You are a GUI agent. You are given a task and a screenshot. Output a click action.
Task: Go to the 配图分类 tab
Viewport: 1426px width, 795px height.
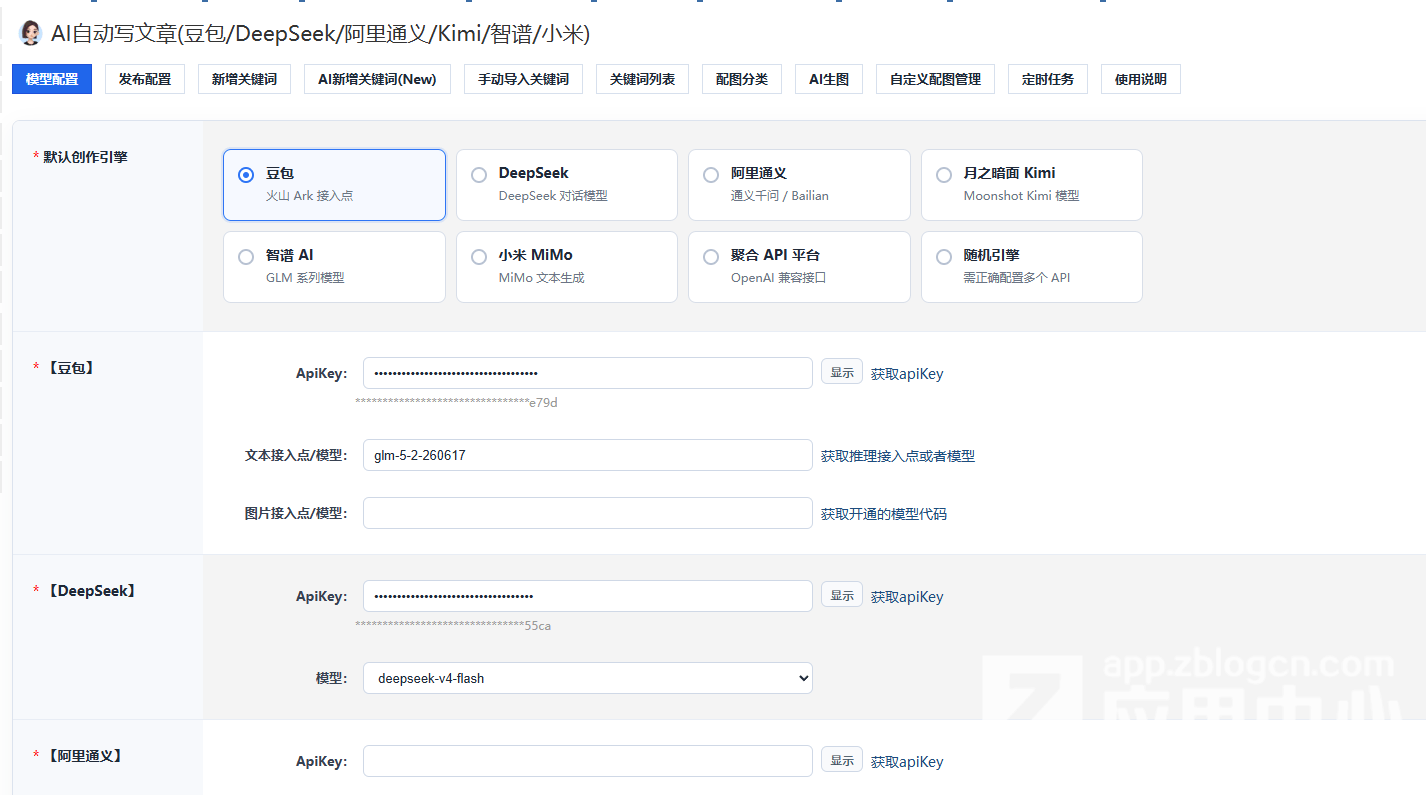(x=742, y=79)
